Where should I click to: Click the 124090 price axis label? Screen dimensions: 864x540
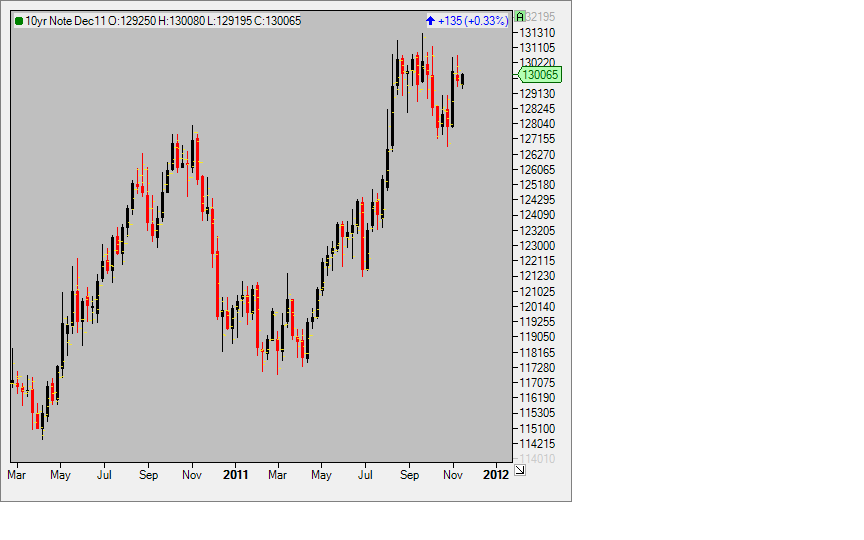click(537, 215)
